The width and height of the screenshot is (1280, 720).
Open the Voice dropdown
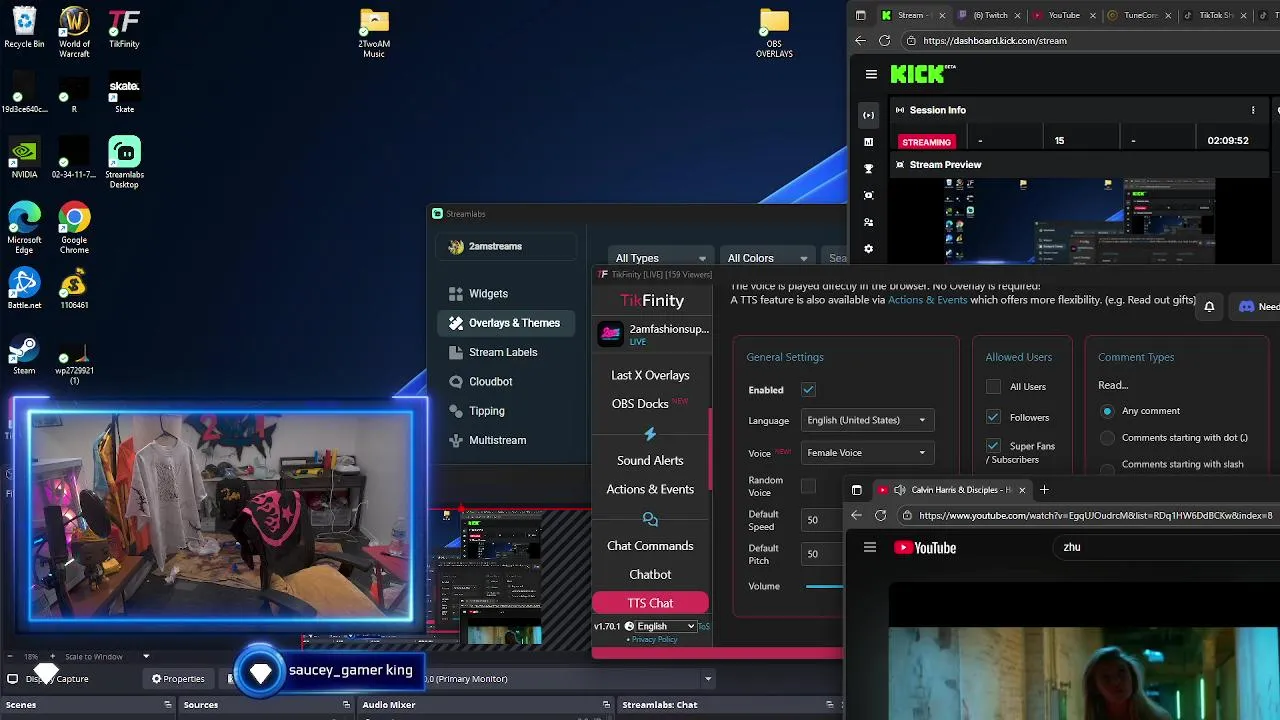point(867,453)
